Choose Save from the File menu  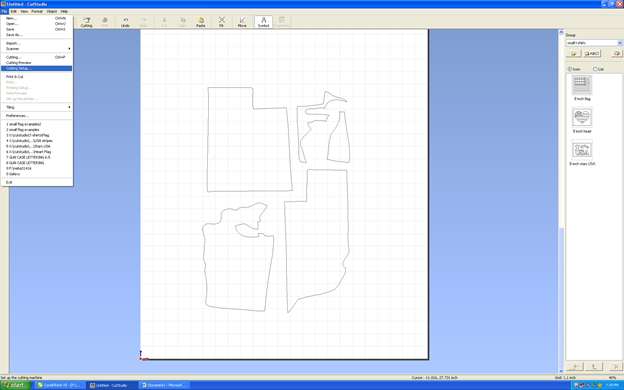pyautogui.click(x=37, y=29)
